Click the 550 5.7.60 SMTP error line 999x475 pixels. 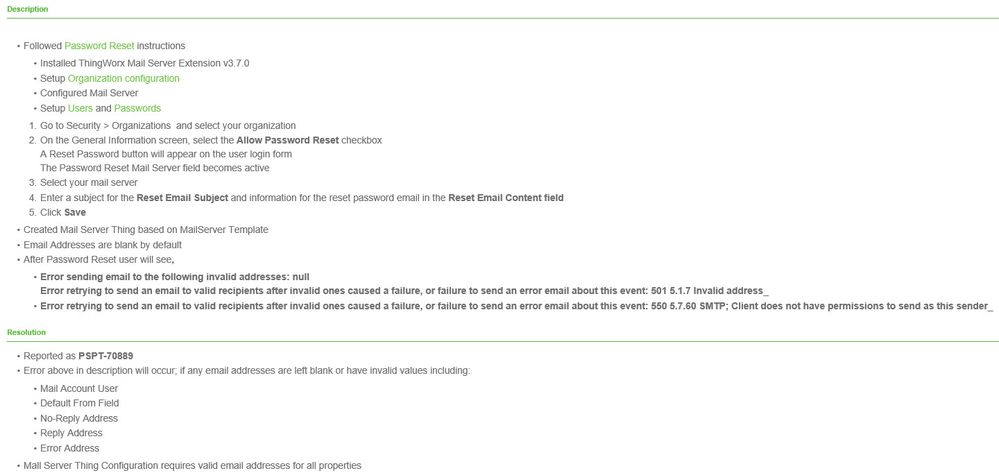point(517,306)
